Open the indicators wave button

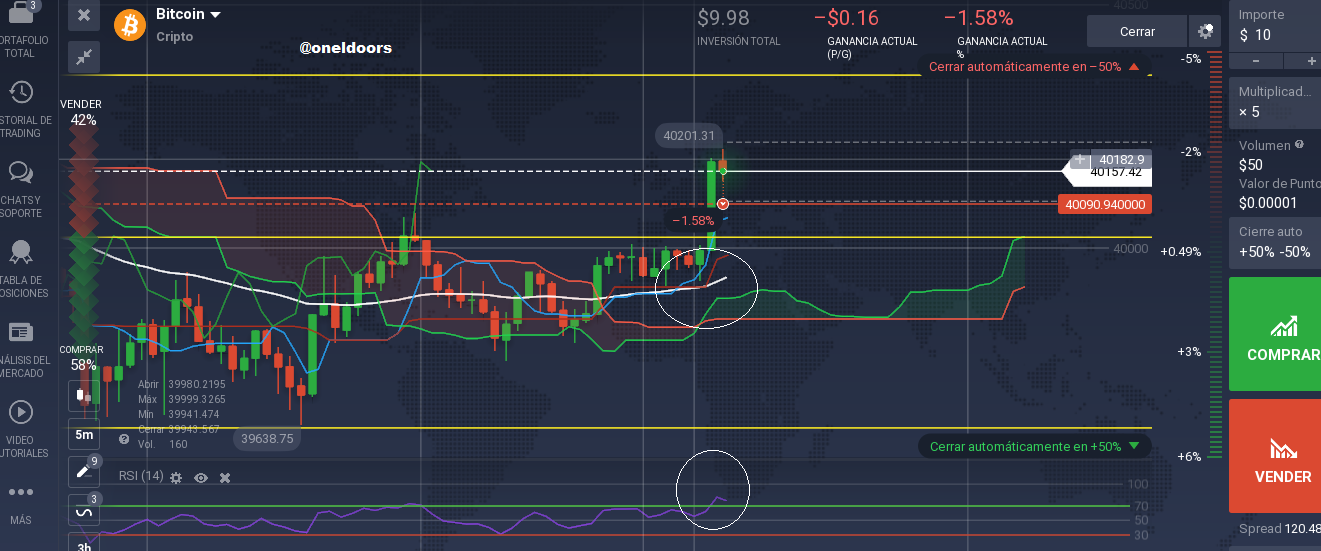(x=84, y=510)
